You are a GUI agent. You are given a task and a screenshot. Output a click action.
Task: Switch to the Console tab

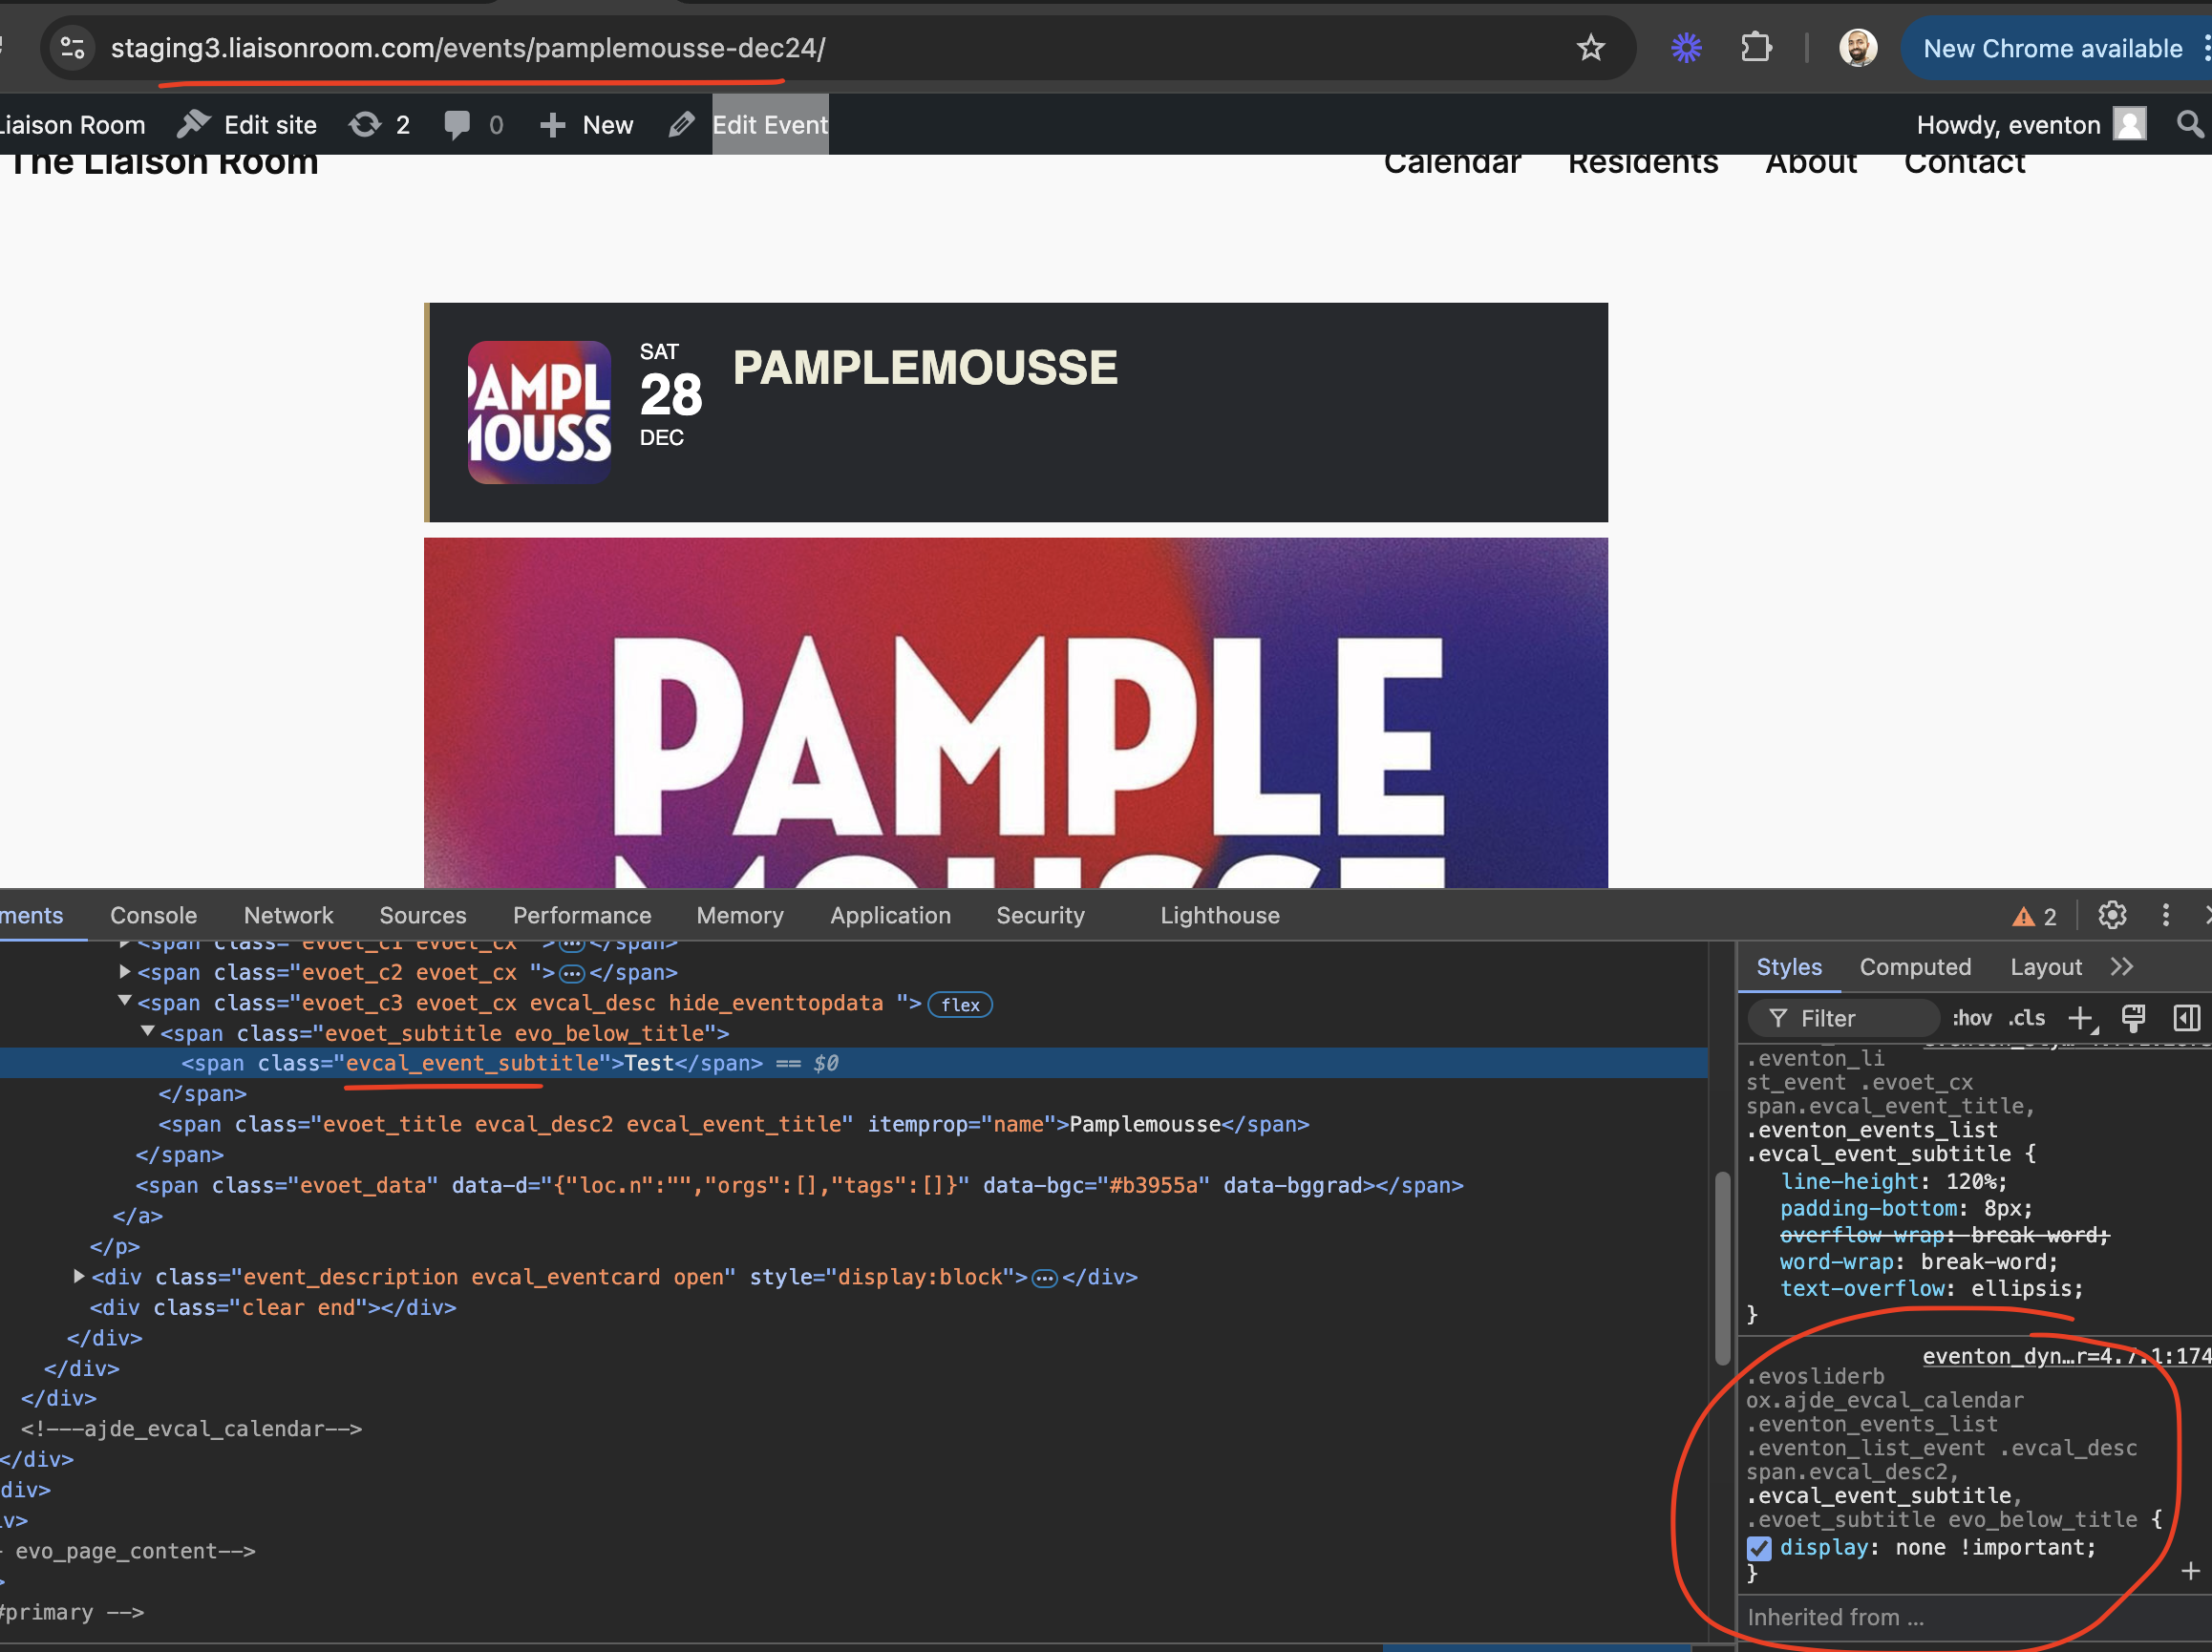(153, 915)
